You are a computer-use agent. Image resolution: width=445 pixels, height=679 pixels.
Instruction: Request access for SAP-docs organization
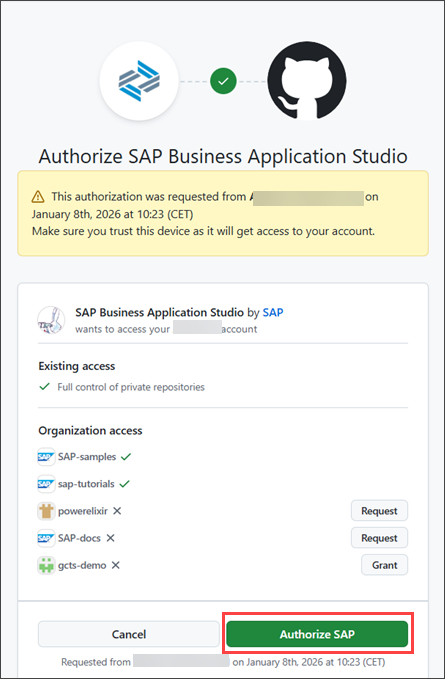click(x=379, y=538)
